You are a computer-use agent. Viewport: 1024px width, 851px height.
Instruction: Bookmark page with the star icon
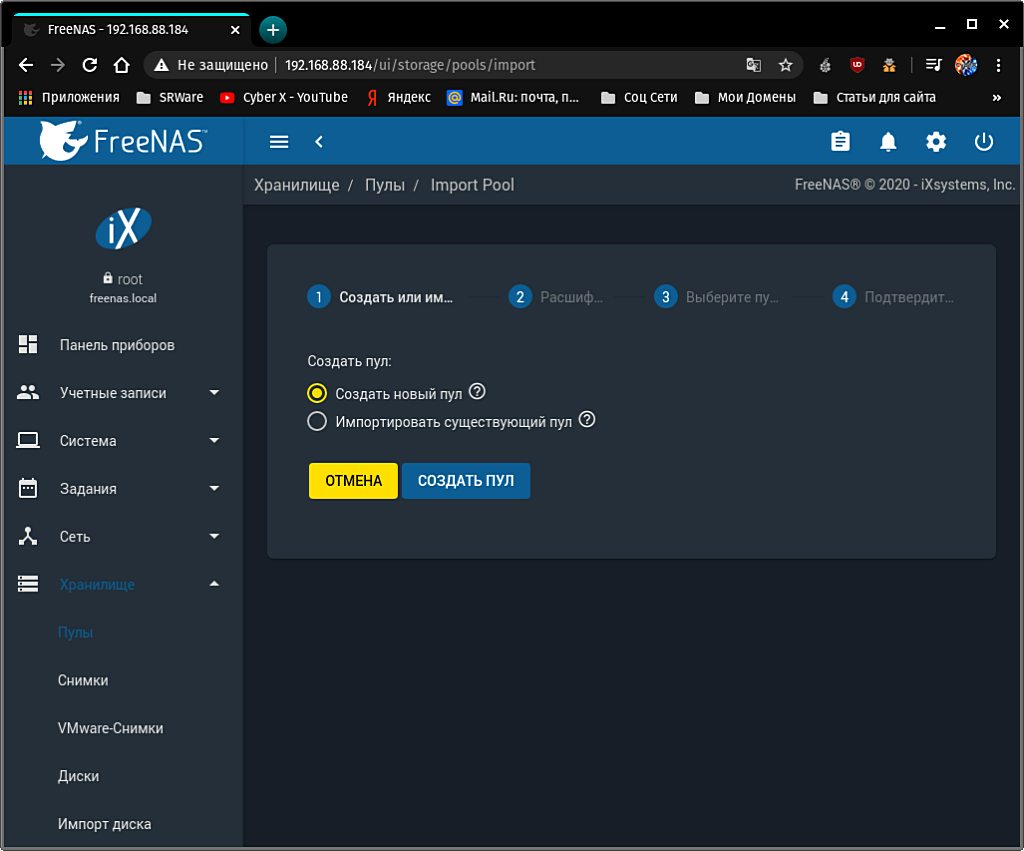(785, 65)
